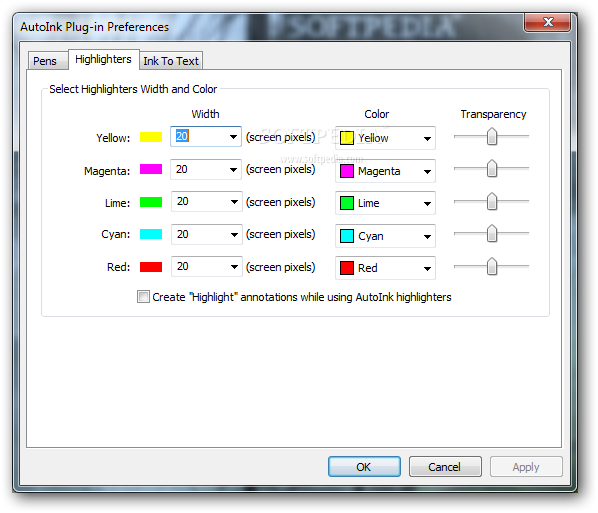Click the "Cyan:" row label

116,234
